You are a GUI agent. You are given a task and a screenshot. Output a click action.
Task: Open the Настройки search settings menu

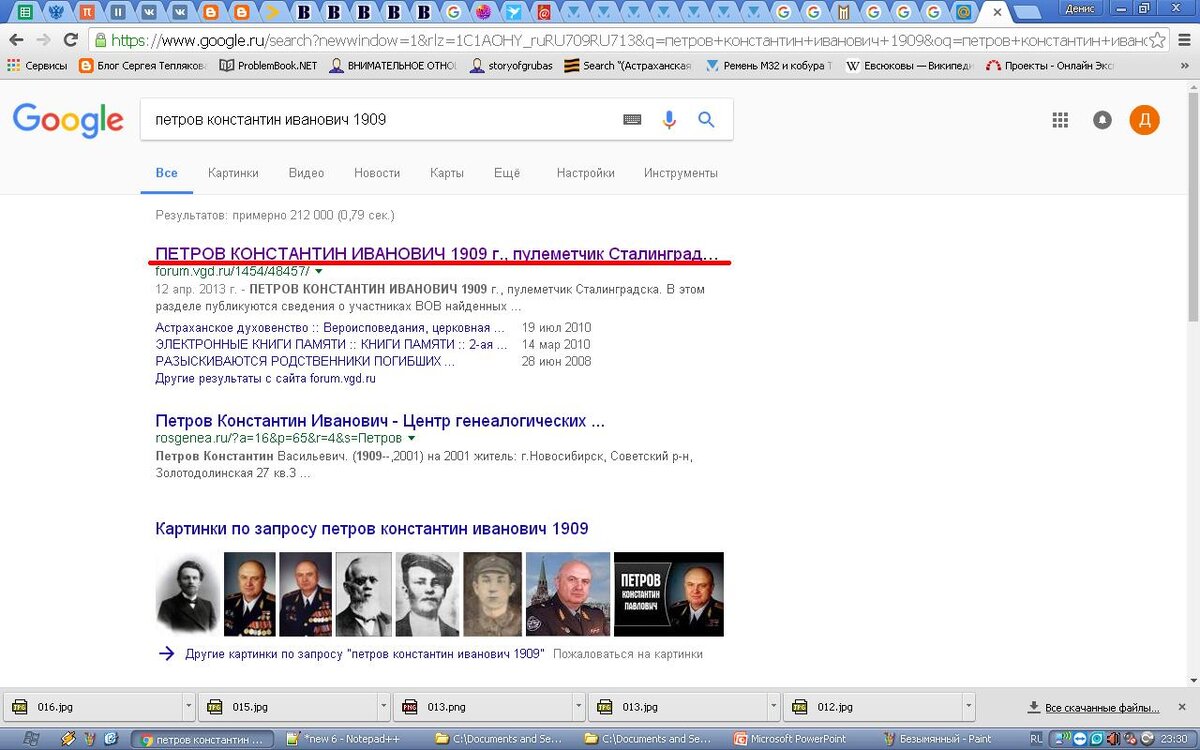pos(586,173)
